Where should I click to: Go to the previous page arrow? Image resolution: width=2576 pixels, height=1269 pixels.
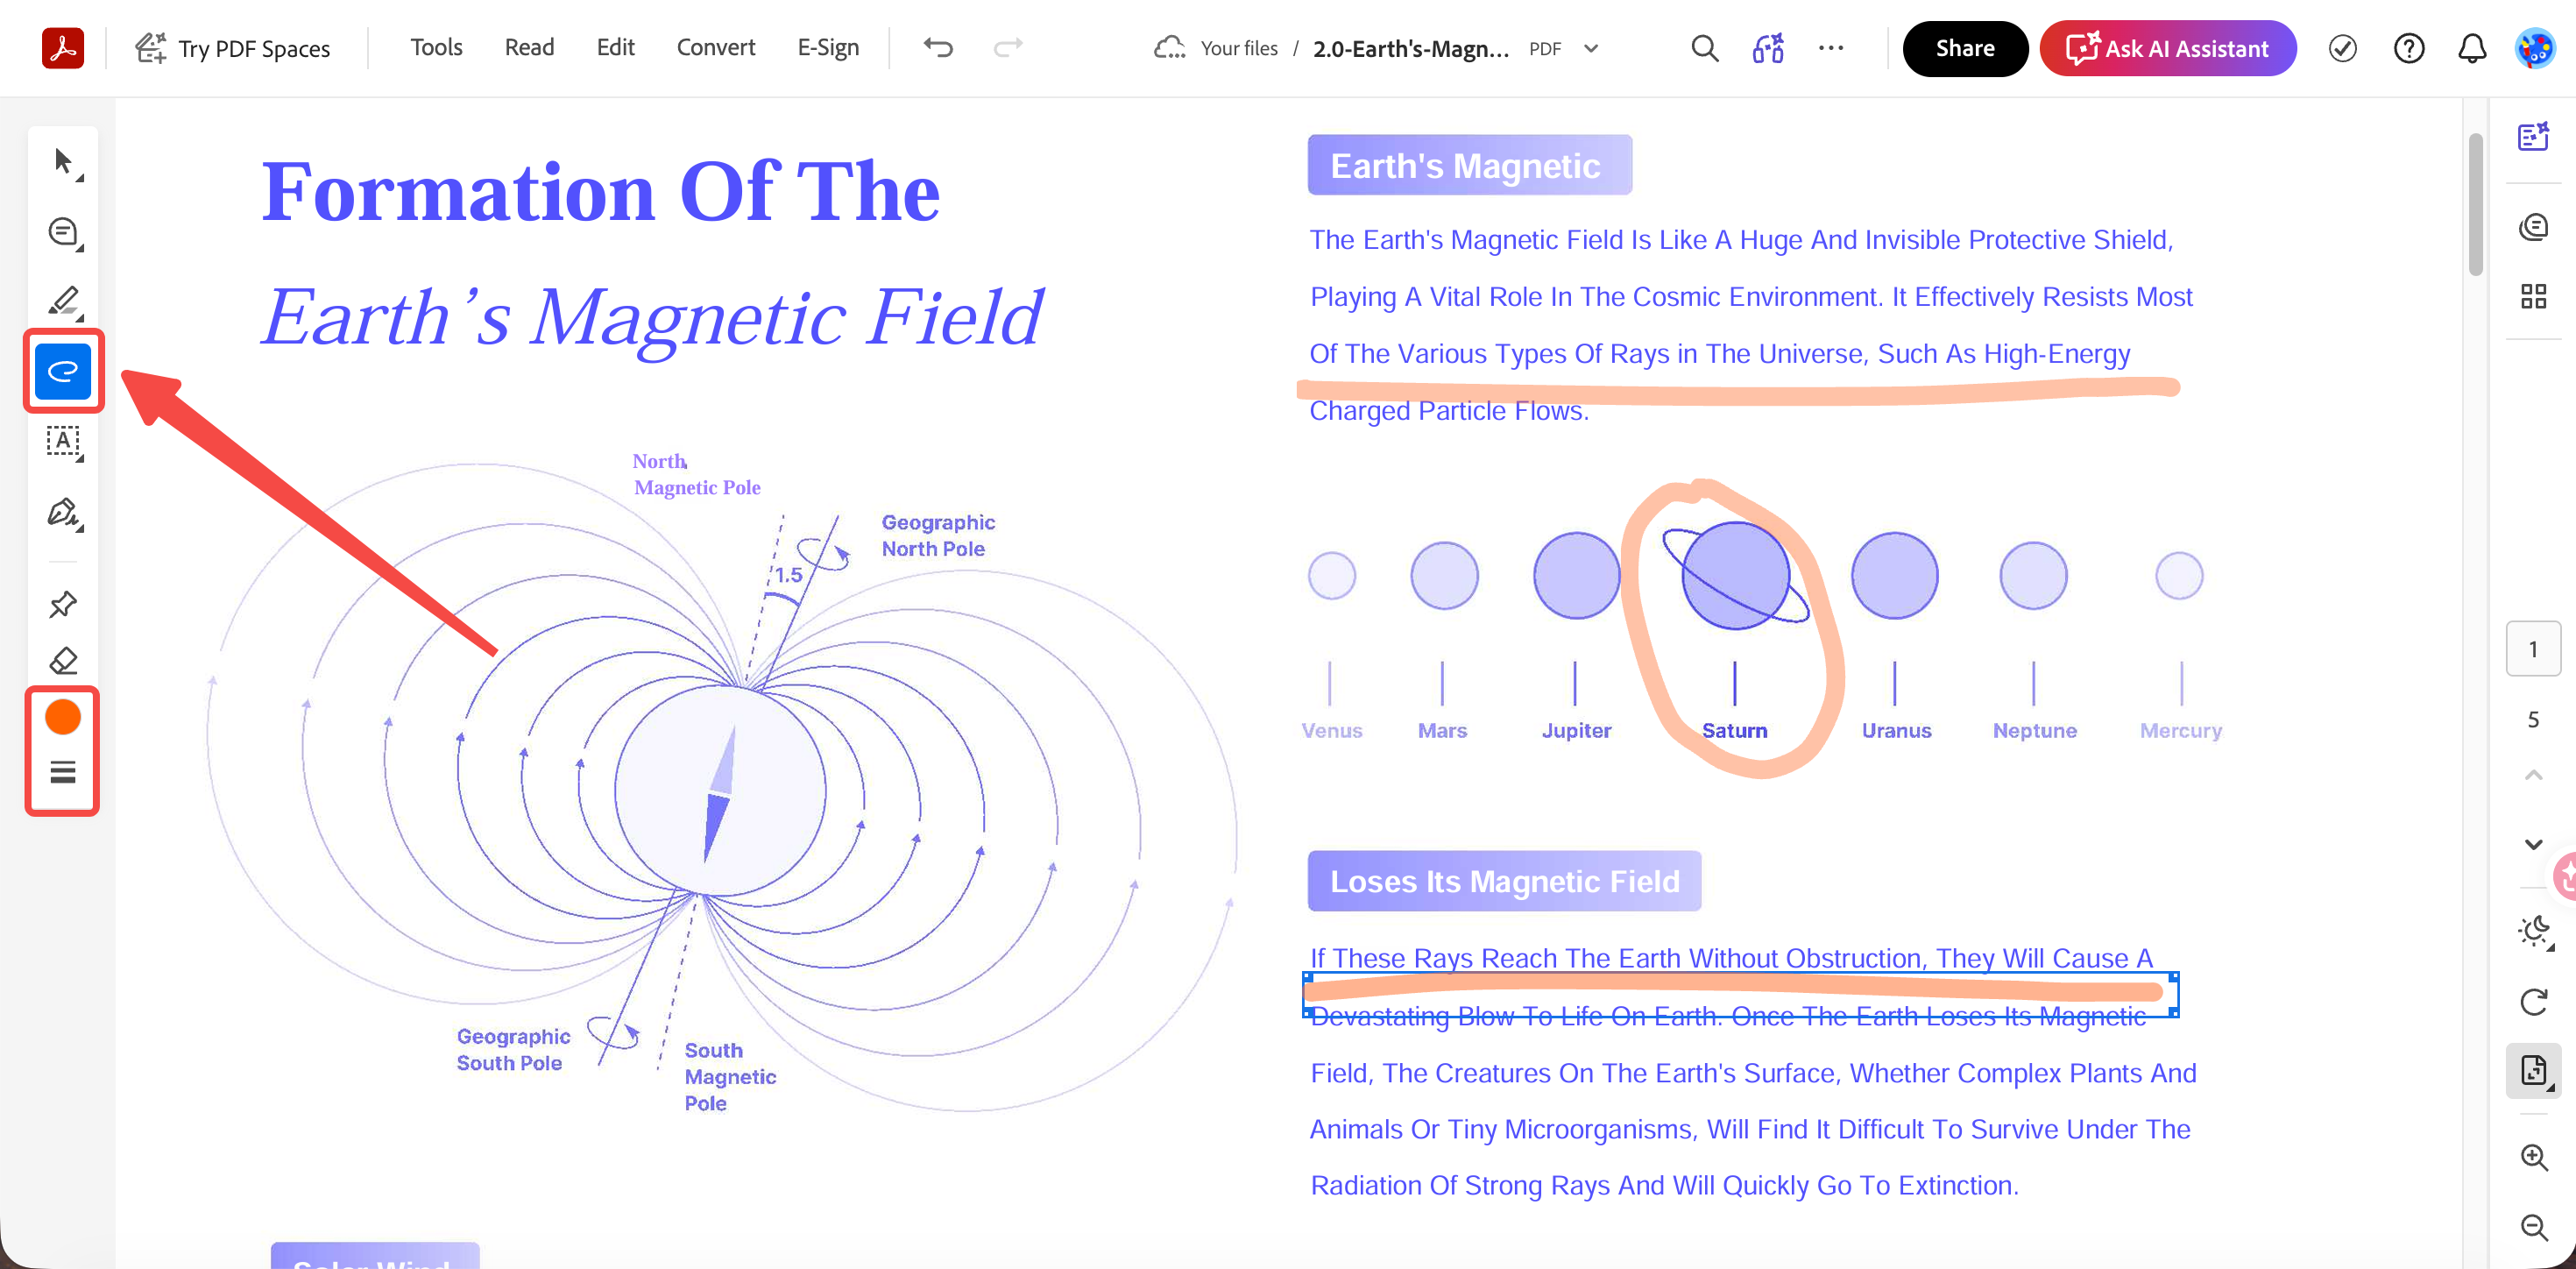click(x=2533, y=774)
